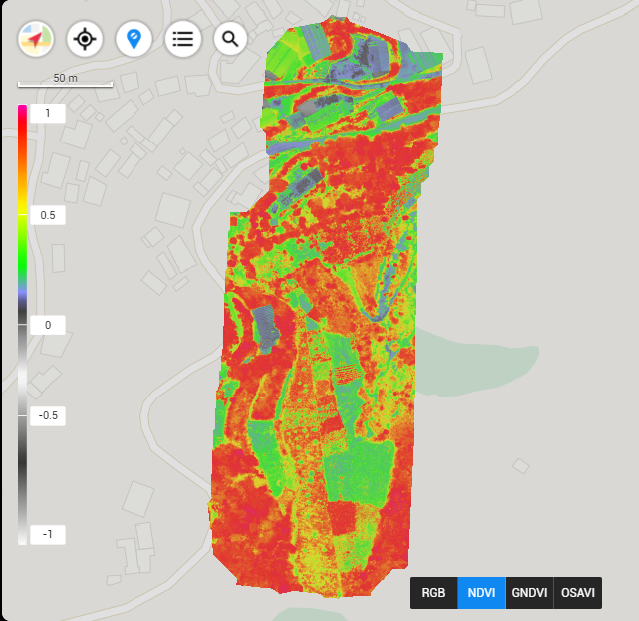This screenshot has height=621, width=639.
Task: Enable the GNDVI index view
Action: [529, 593]
